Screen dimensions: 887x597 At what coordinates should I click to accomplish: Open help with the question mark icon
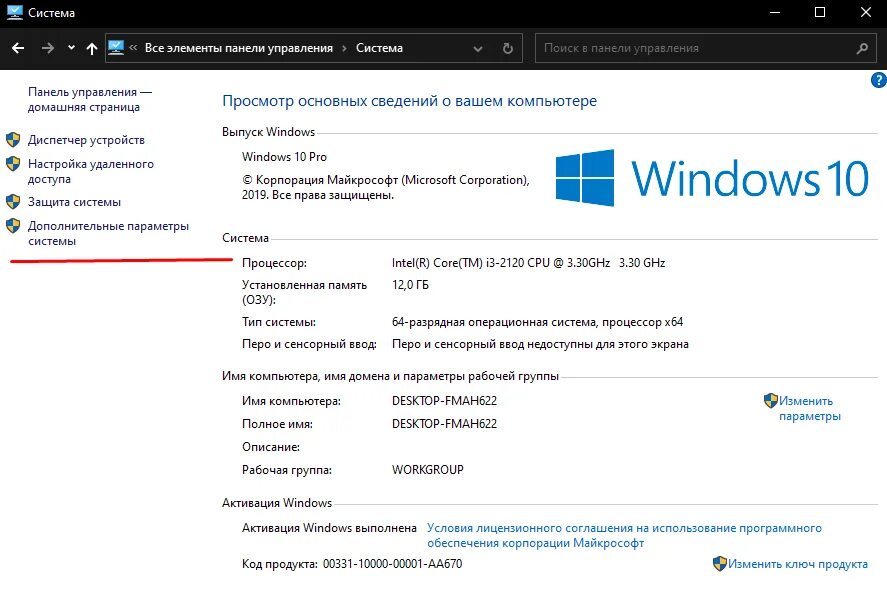click(x=879, y=80)
